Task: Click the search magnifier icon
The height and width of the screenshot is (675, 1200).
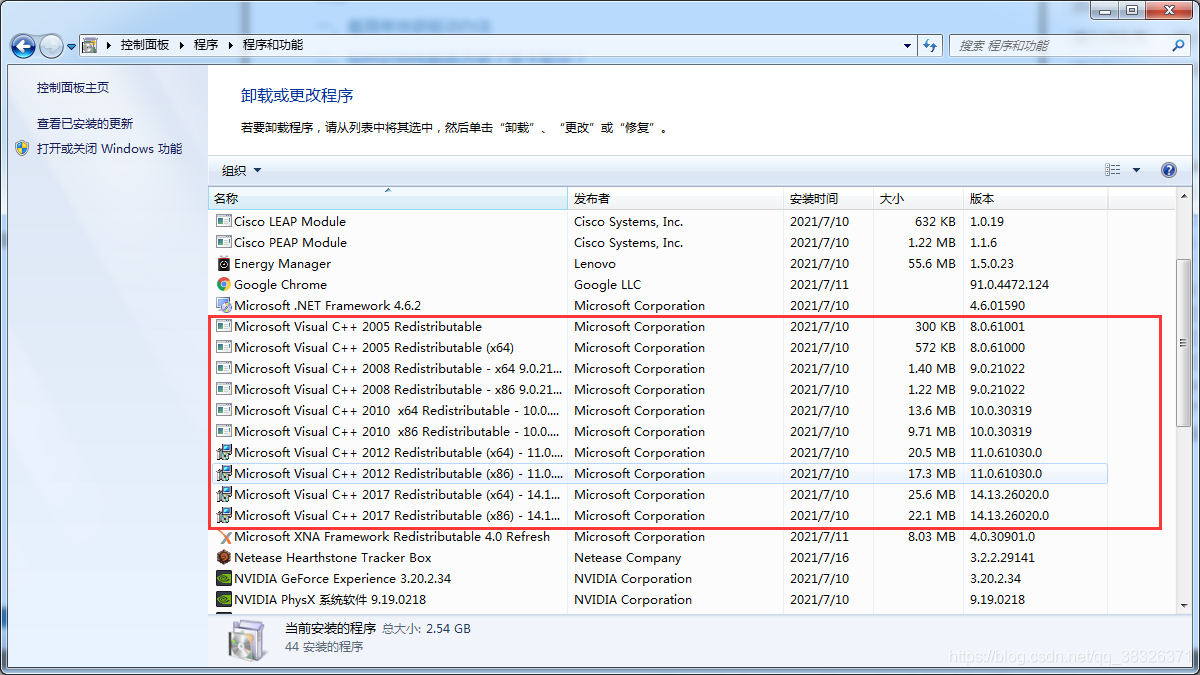Action: click(1178, 45)
